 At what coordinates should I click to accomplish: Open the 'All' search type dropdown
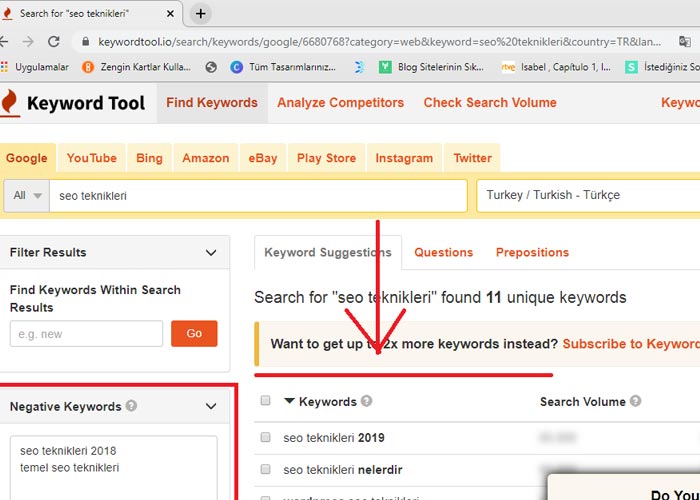(x=27, y=196)
